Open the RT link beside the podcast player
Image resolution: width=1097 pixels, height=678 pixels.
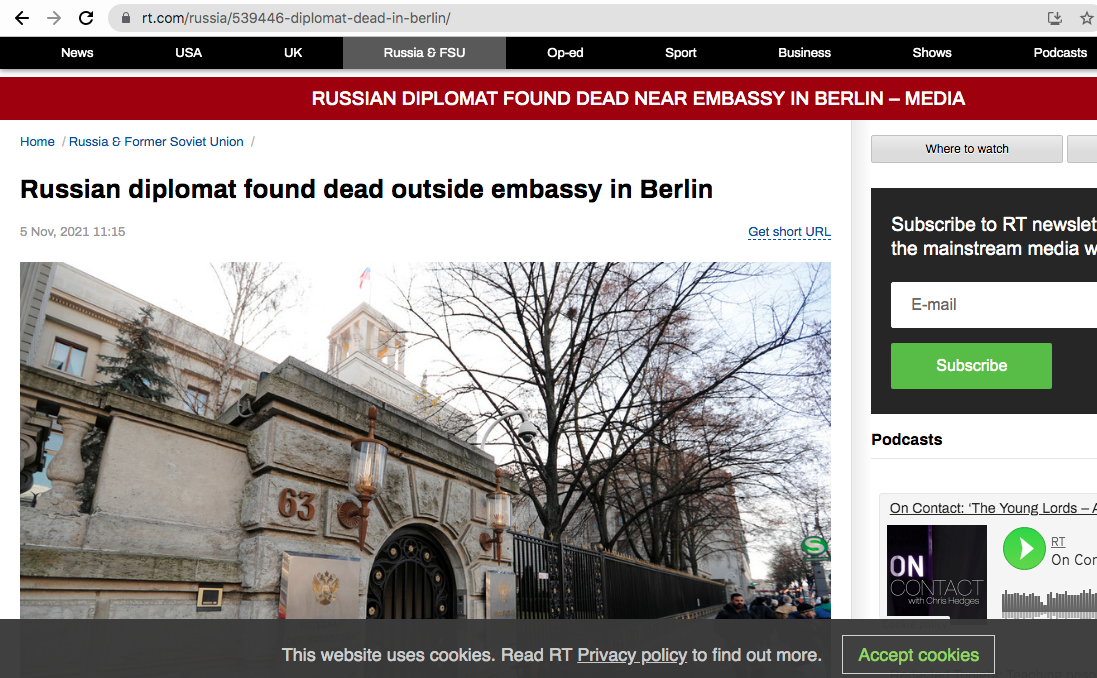click(x=1058, y=542)
